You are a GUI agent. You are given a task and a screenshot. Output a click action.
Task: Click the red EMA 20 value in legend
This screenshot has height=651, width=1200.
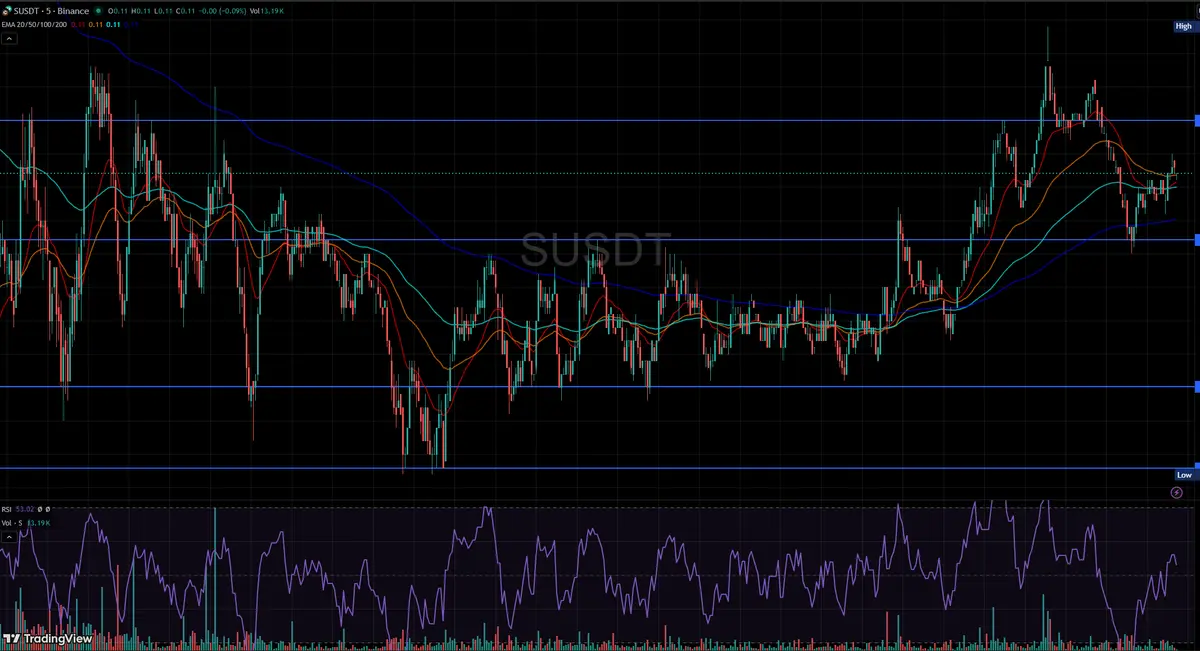(x=78, y=25)
